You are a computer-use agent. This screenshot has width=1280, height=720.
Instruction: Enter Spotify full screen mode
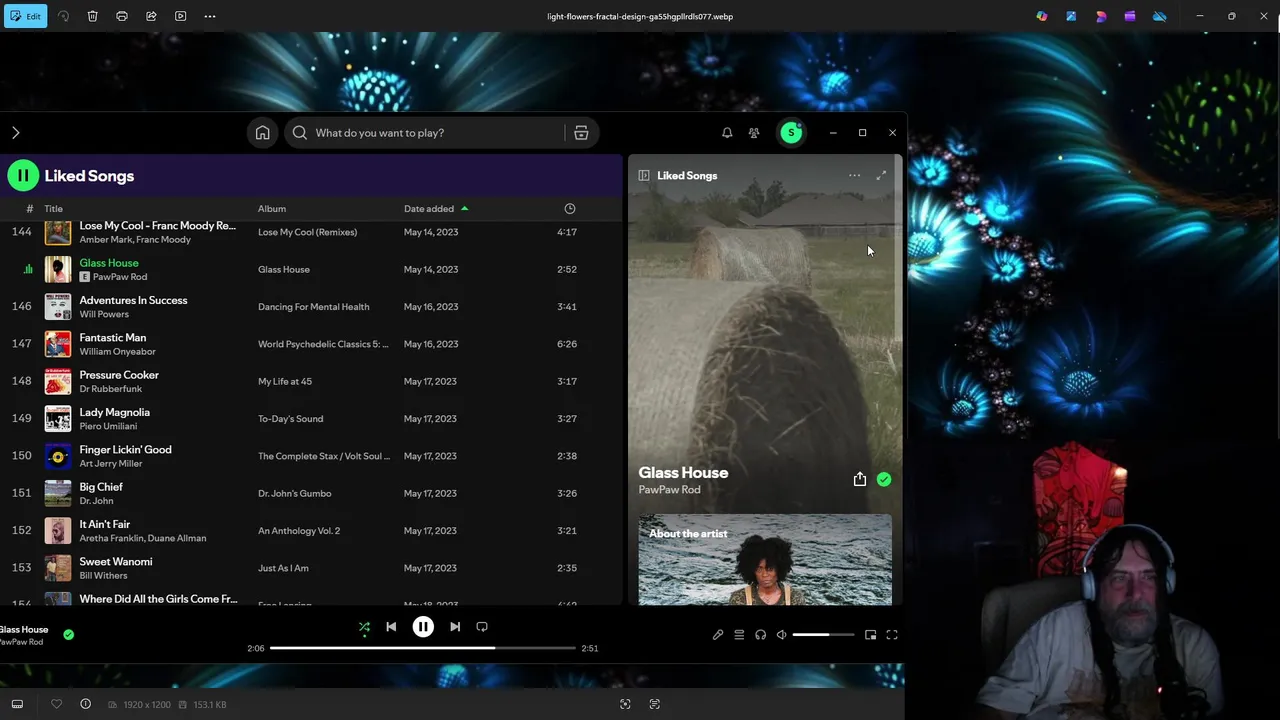click(892, 635)
